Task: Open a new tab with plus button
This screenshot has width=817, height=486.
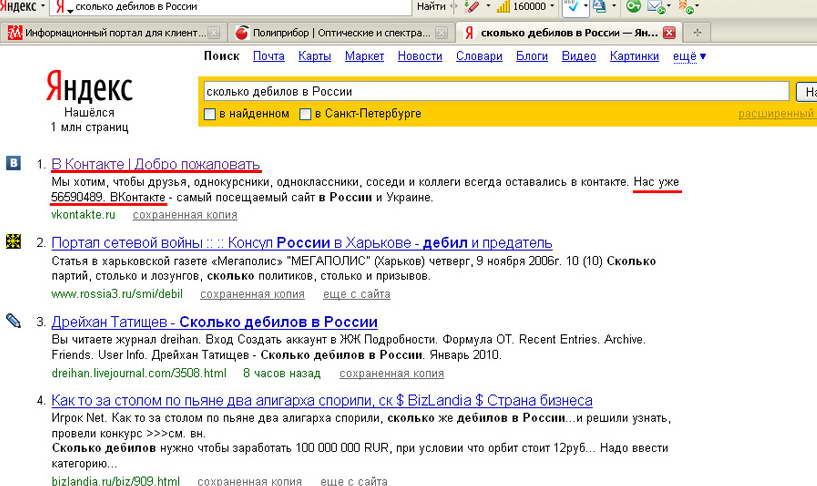Action: (697, 33)
